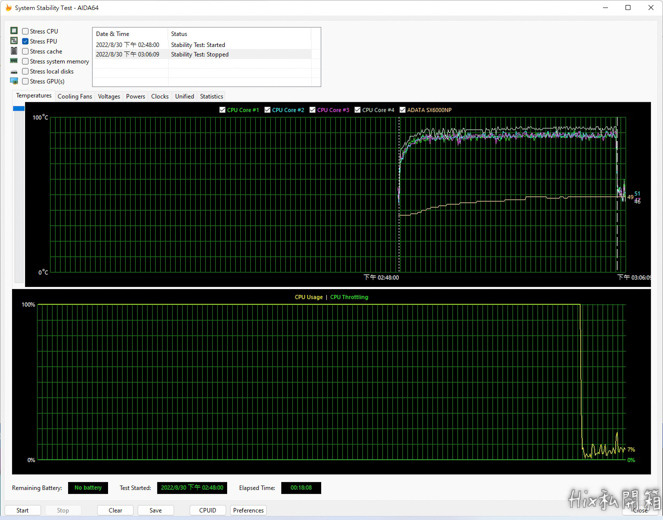This screenshot has height=520, width=663.
Task: Click the CPU Usage legend label
Action: click(309, 297)
